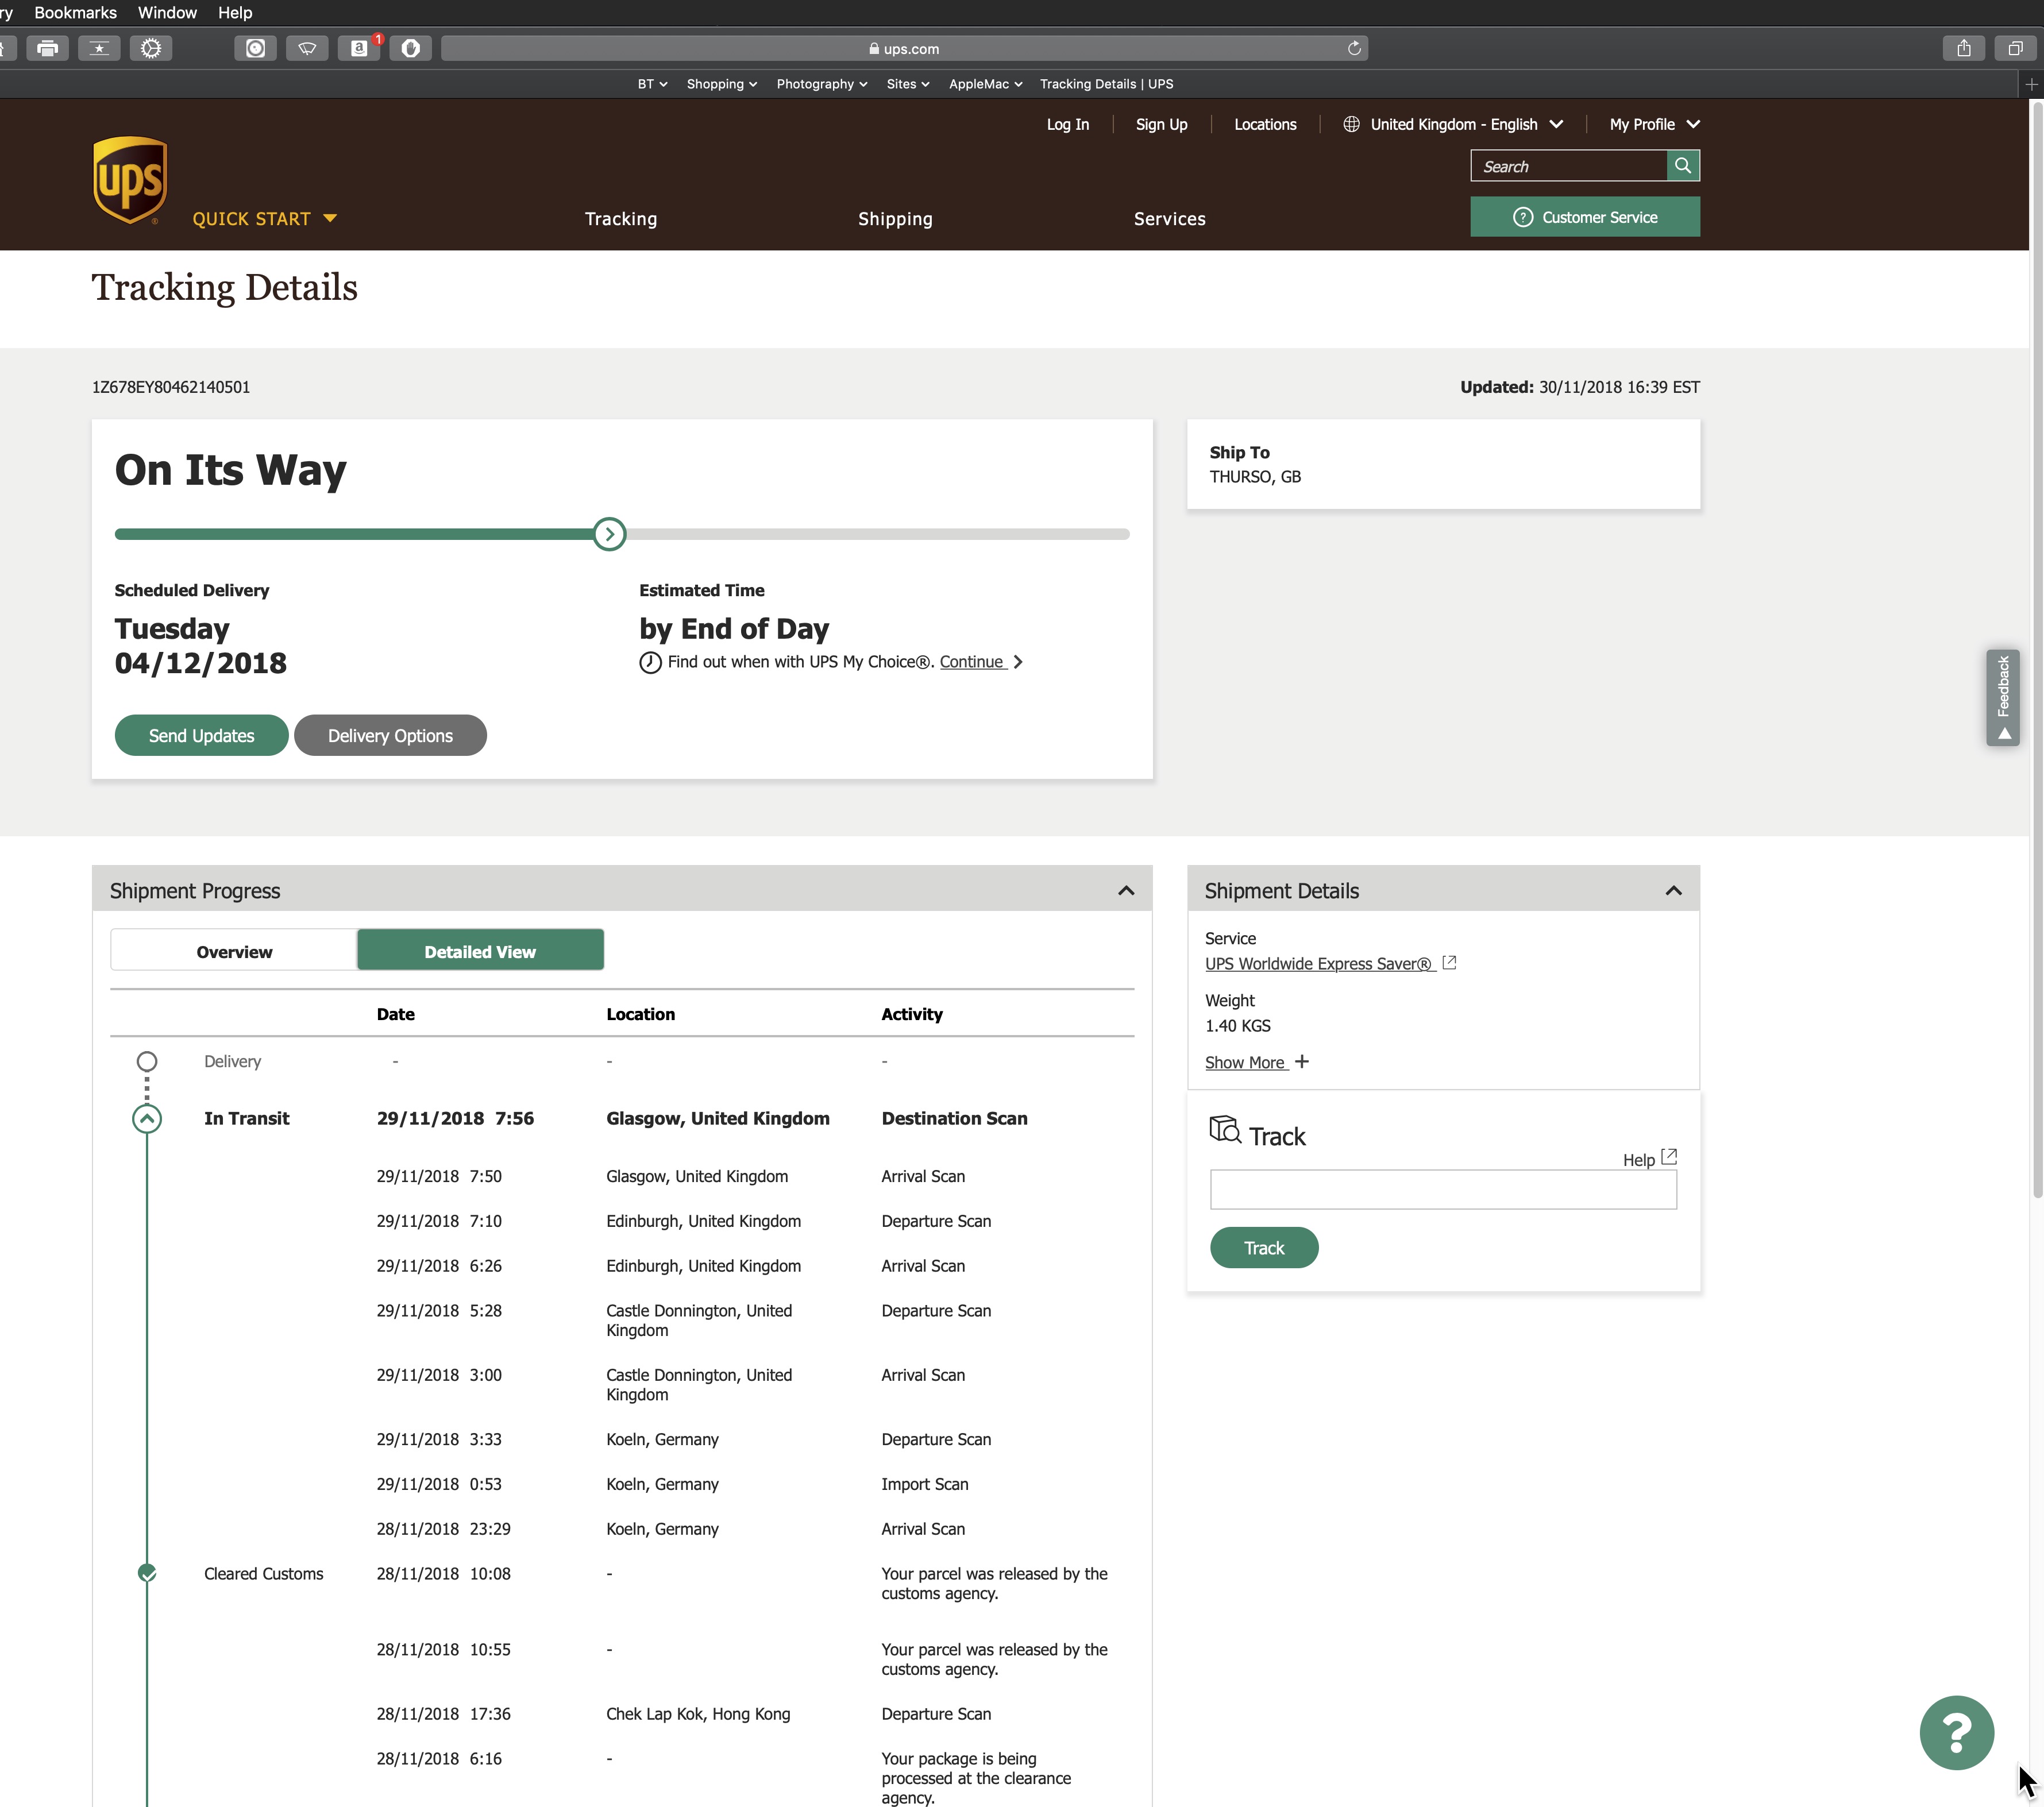Click the globe language icon
2044x1807 pixels.
point(1351,124)
